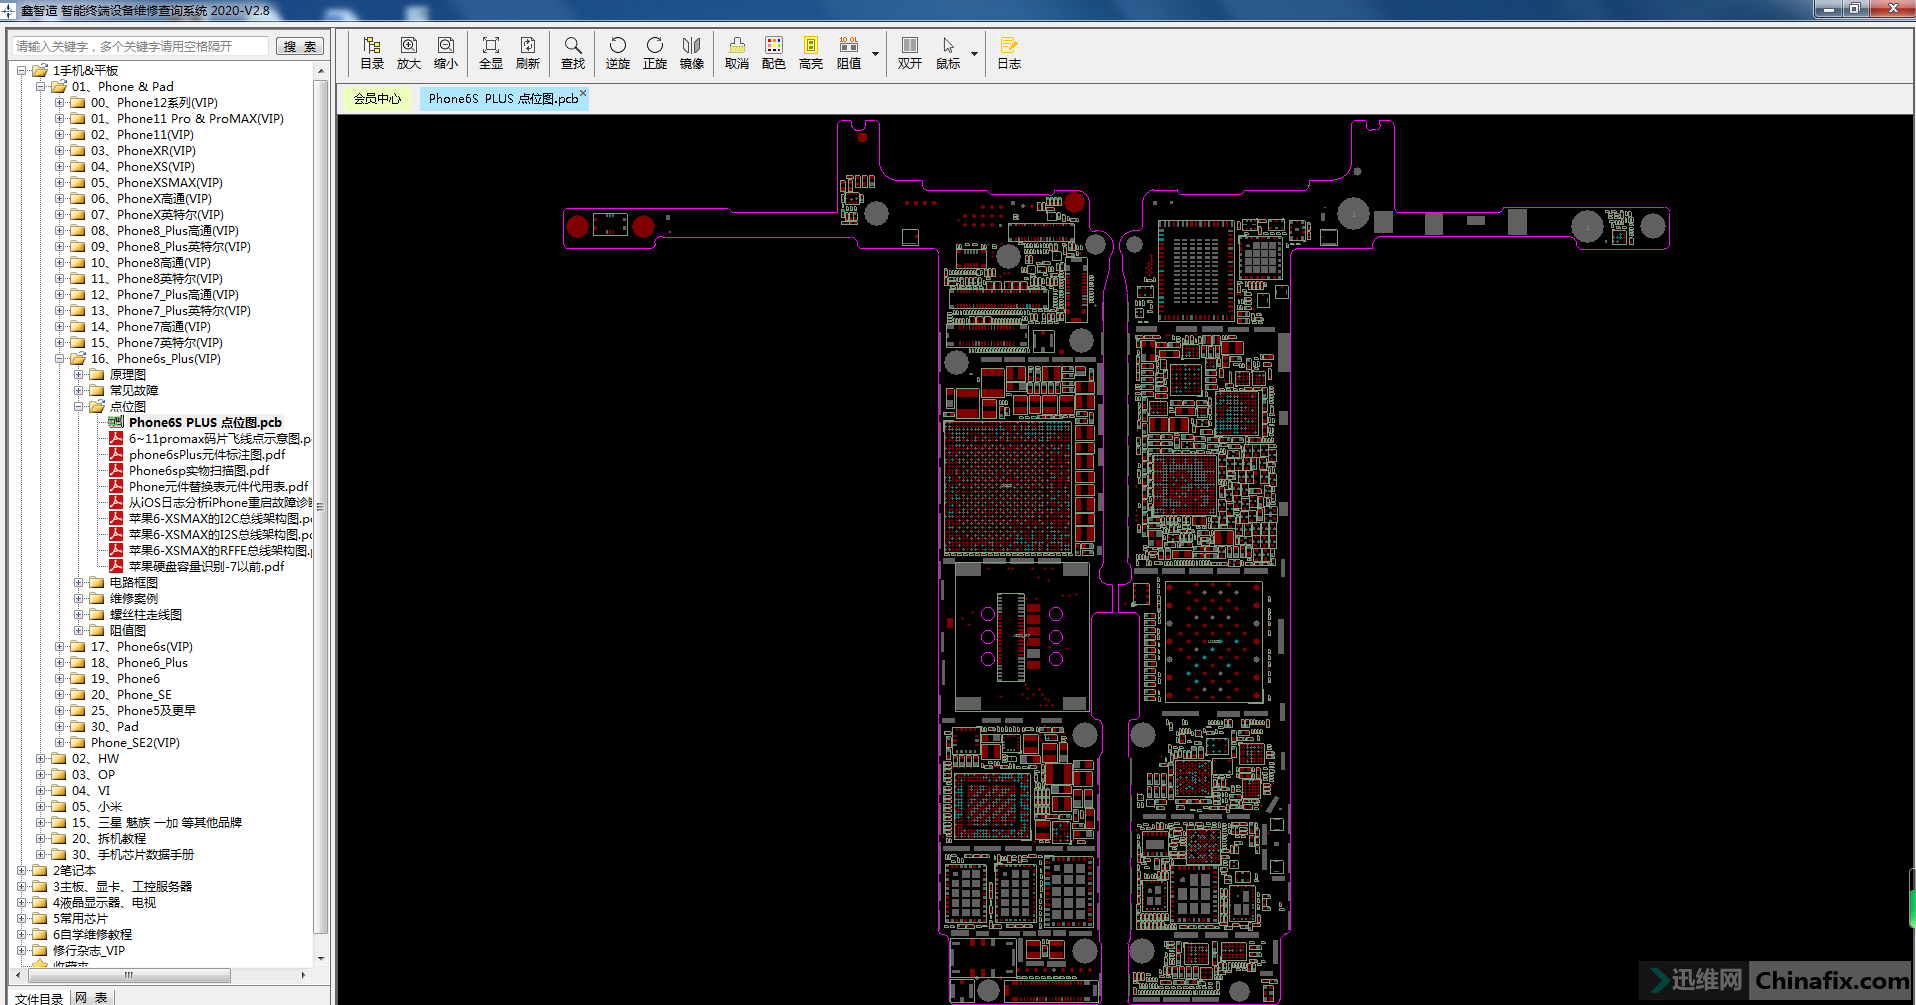Click the 刷新 refresh icon

527,53
